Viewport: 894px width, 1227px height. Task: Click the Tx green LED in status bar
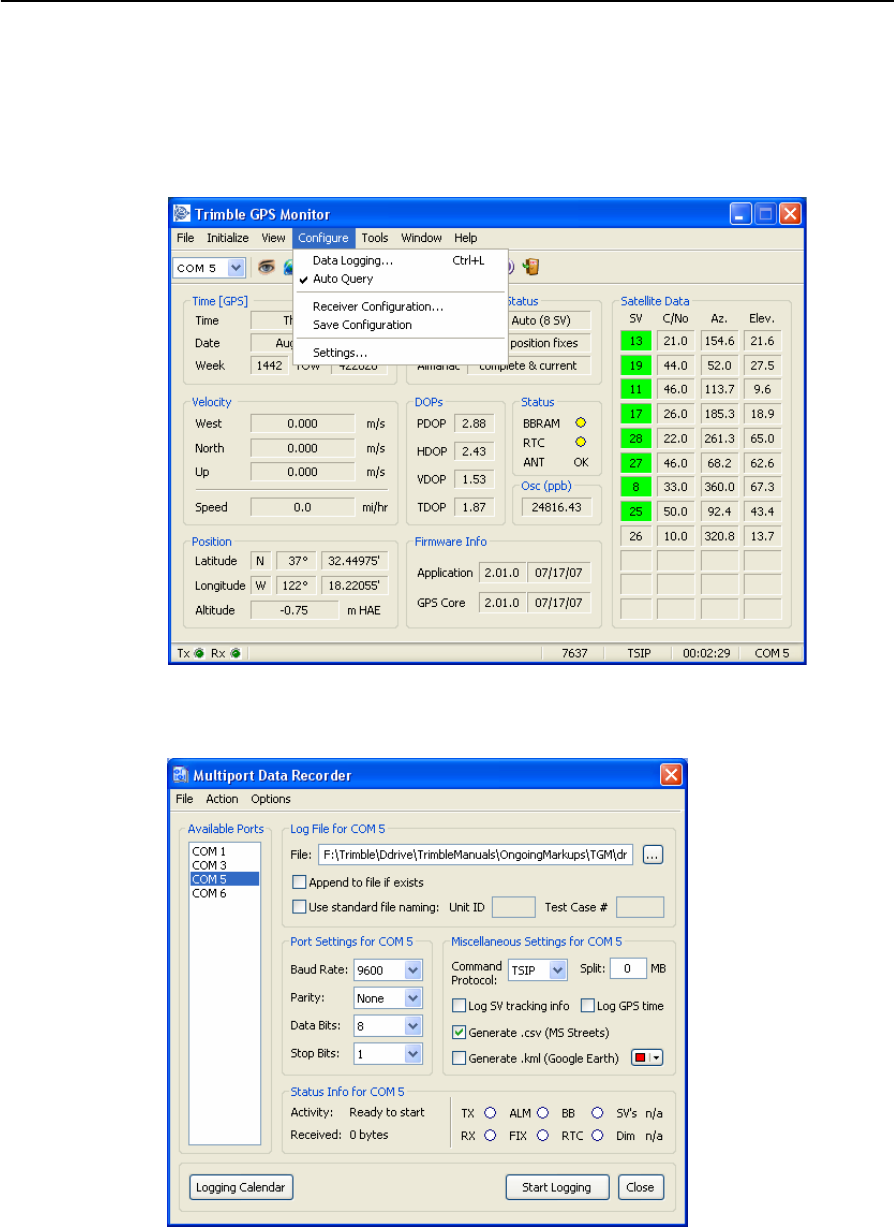[x=200, y=654]
